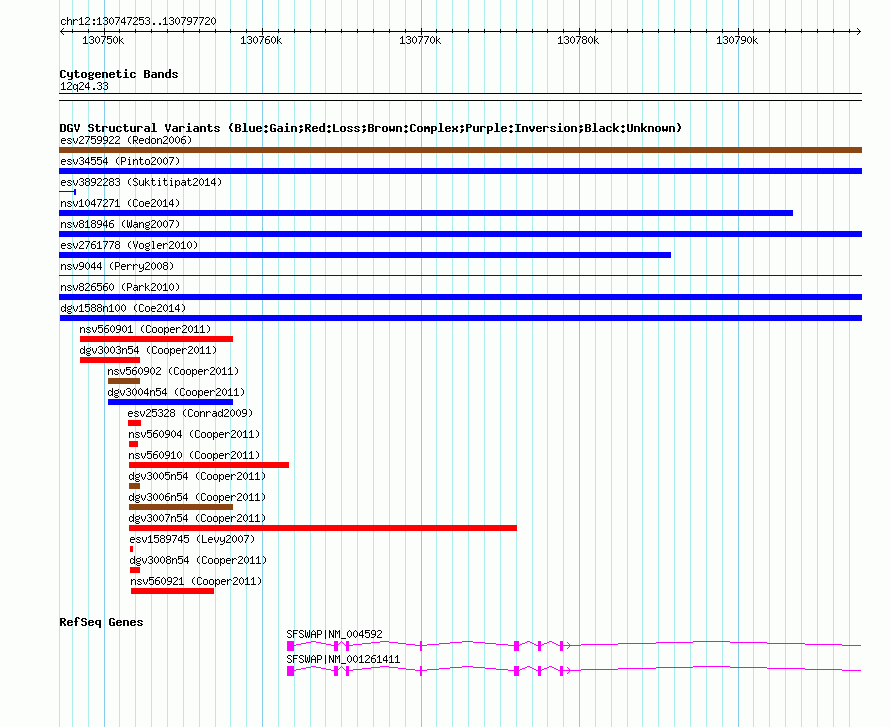Select the long red dgv3007n54 variant bar
890x727 pixels.
coord(322,528)
